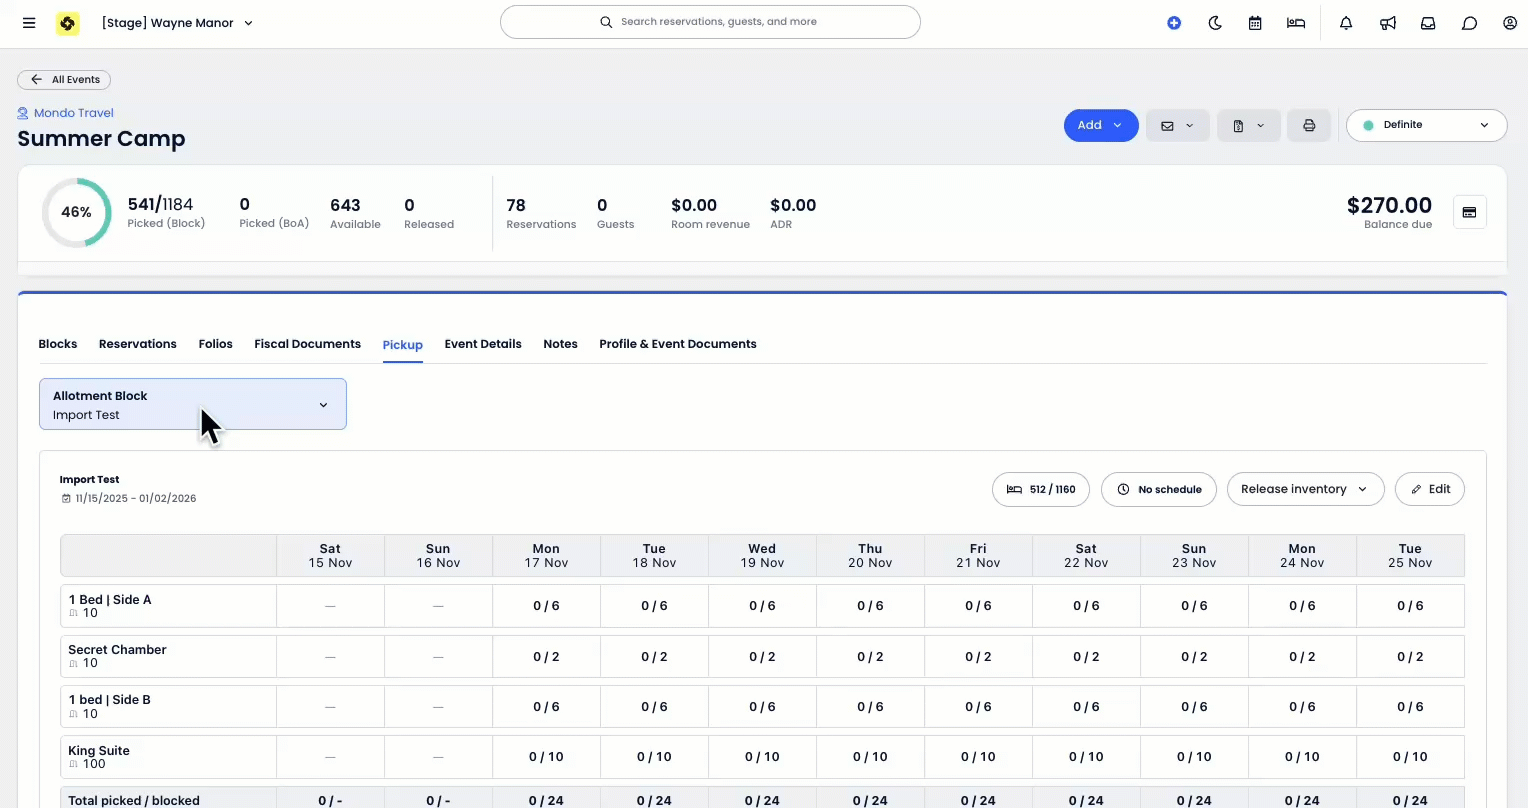1528x808 pixels.
Task: Open the calendar icon in top bar
Action: [x=1255, y=23]
